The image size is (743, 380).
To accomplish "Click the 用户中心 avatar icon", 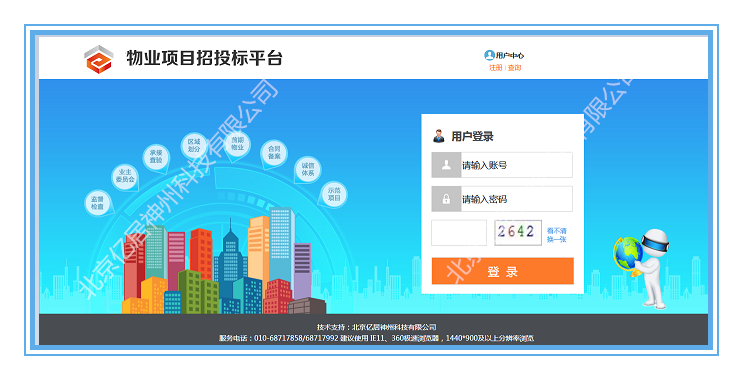I will (489, 55).
